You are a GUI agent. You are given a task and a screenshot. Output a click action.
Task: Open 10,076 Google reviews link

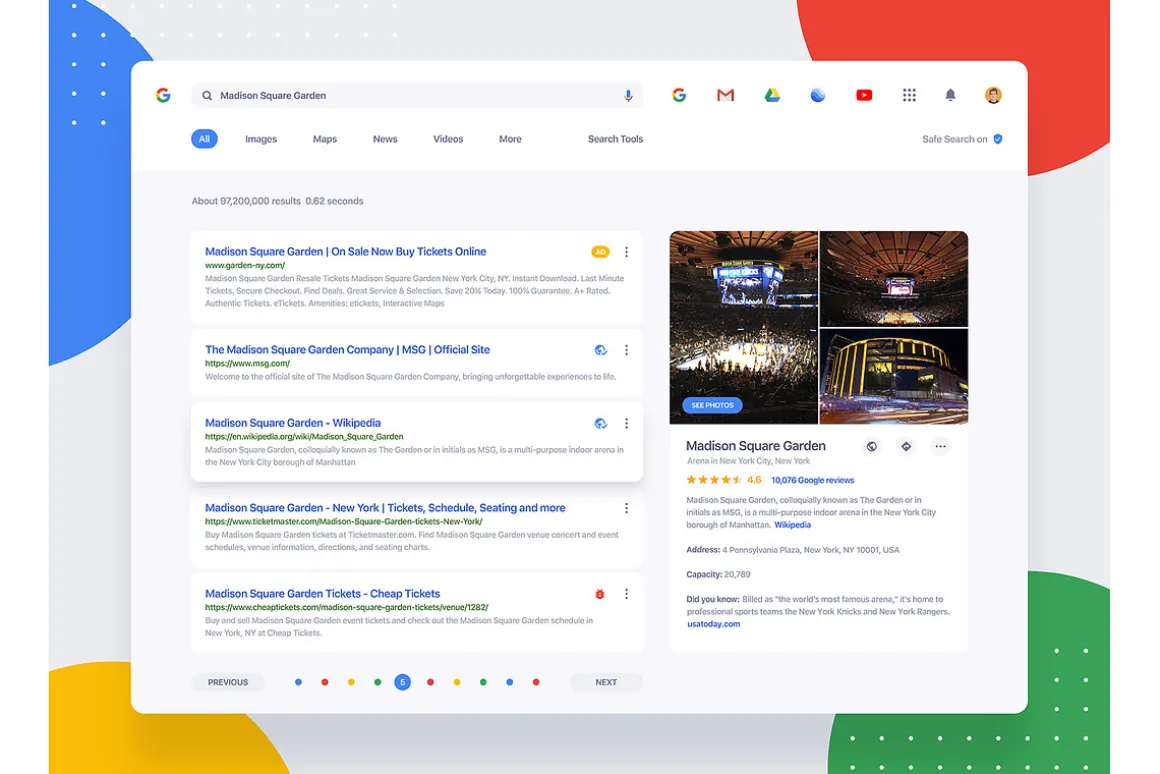(812, 480)
